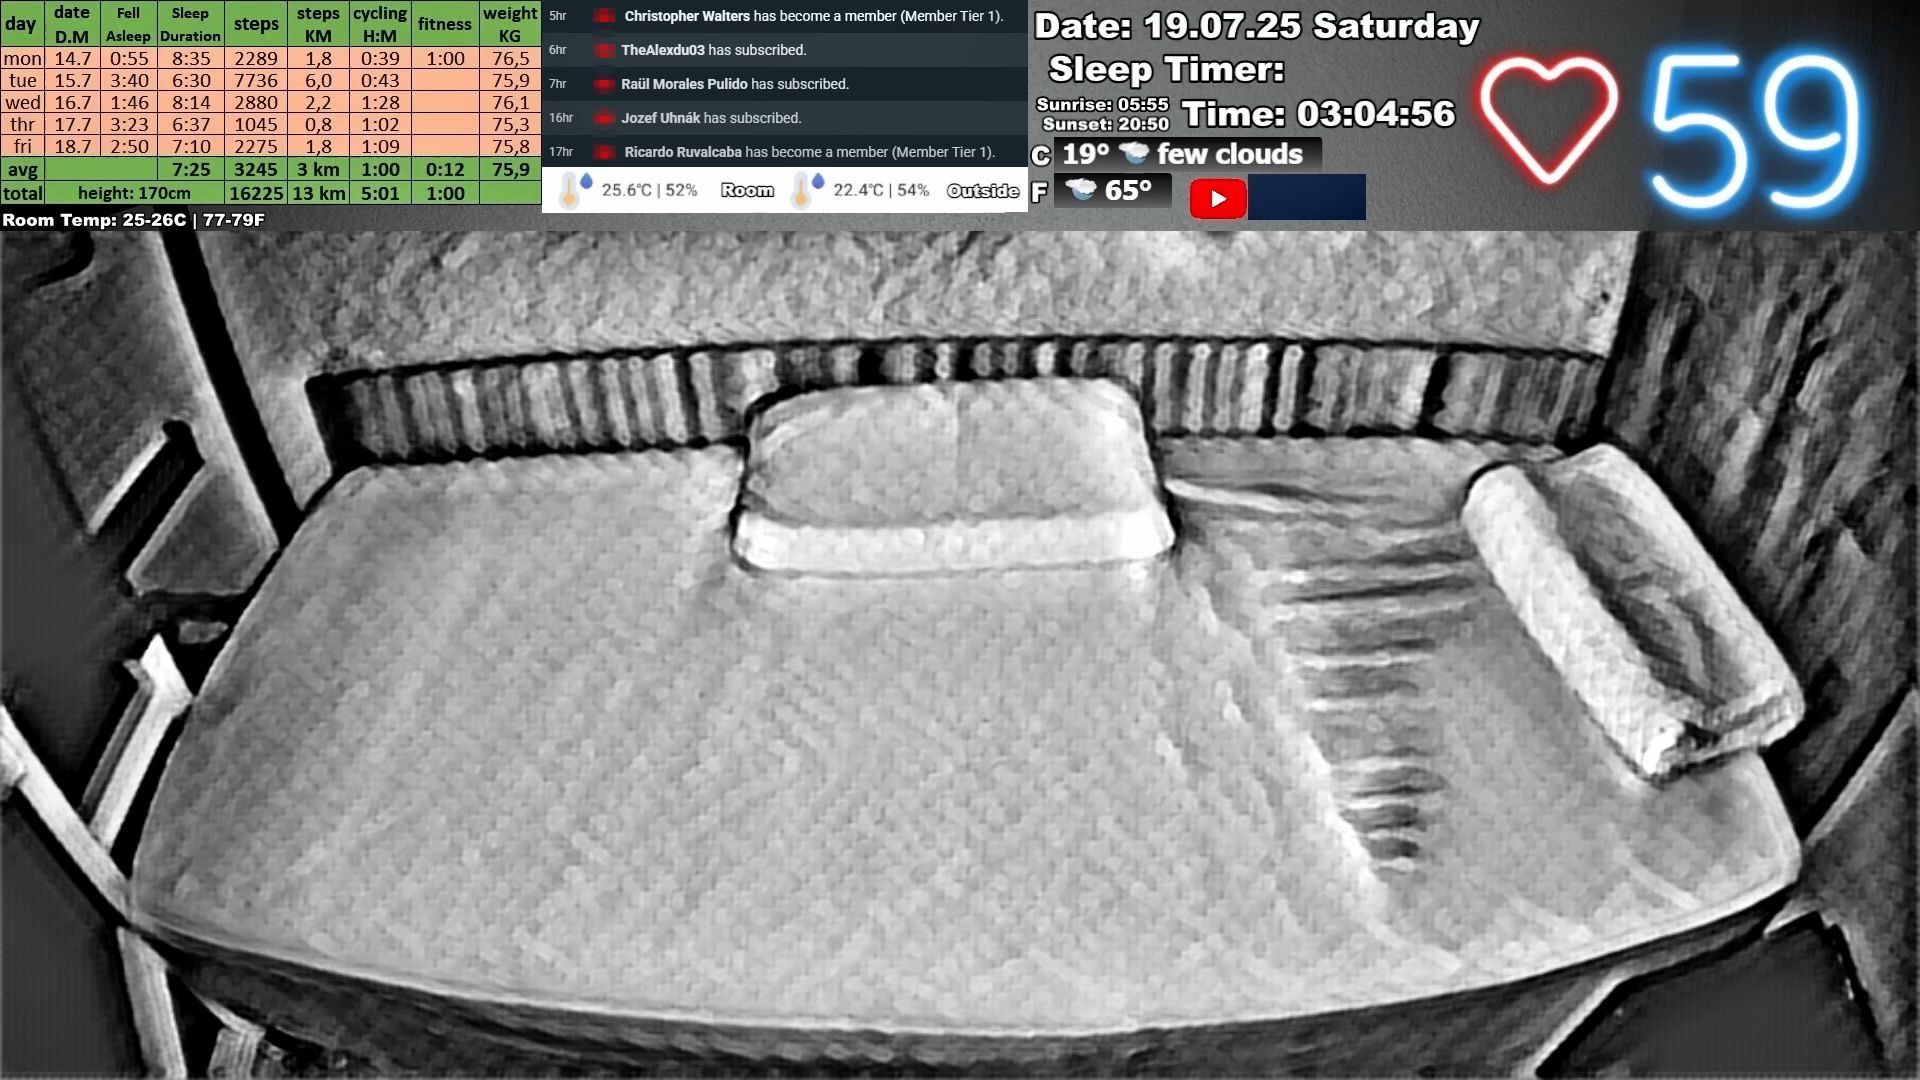Image resolution: width=1920 pixels, height=1080 pixels.
Task: Click the 'total' row label
Action: click(22, 193)
